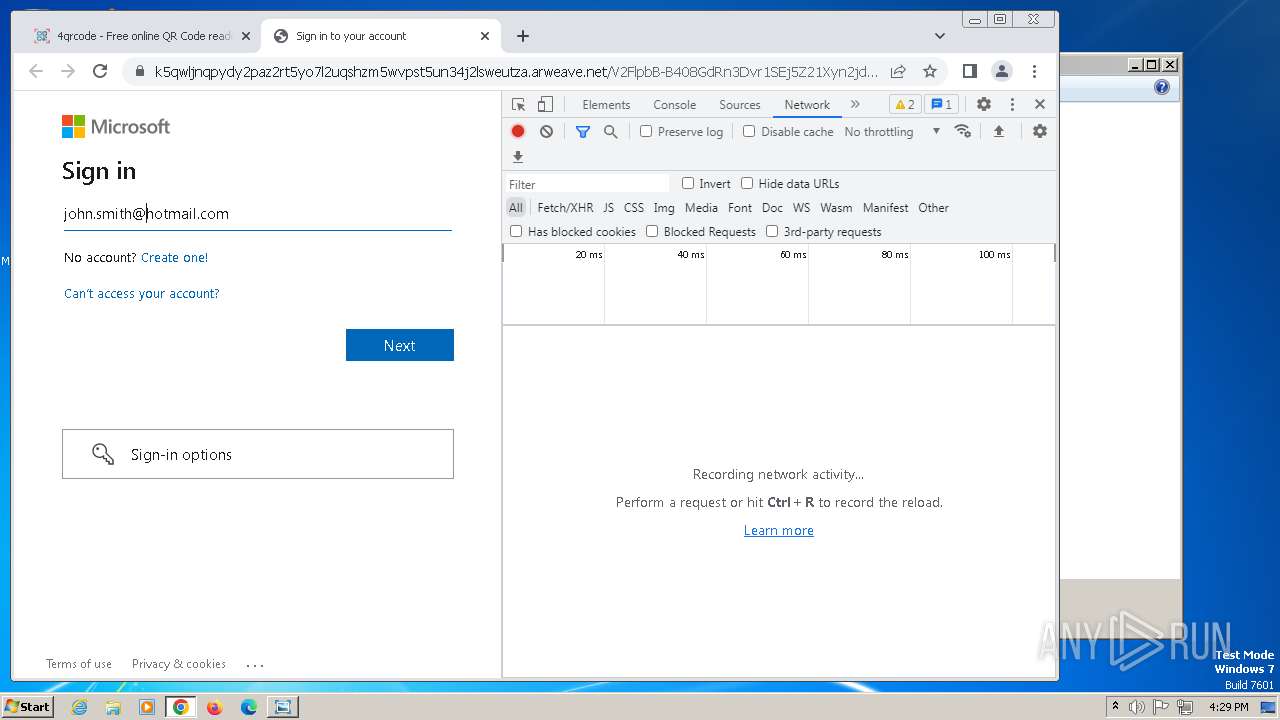Screen dimensions: 1280x720
Task: Enable Disable cache checkbox
Action: coord(749,131)
